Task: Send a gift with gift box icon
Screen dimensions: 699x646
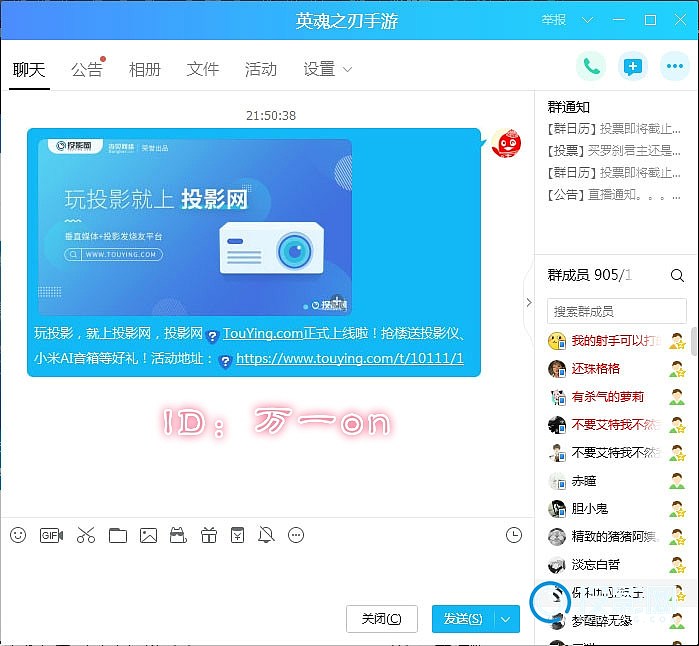Action: pyautogui.click(x=209, y=535)
